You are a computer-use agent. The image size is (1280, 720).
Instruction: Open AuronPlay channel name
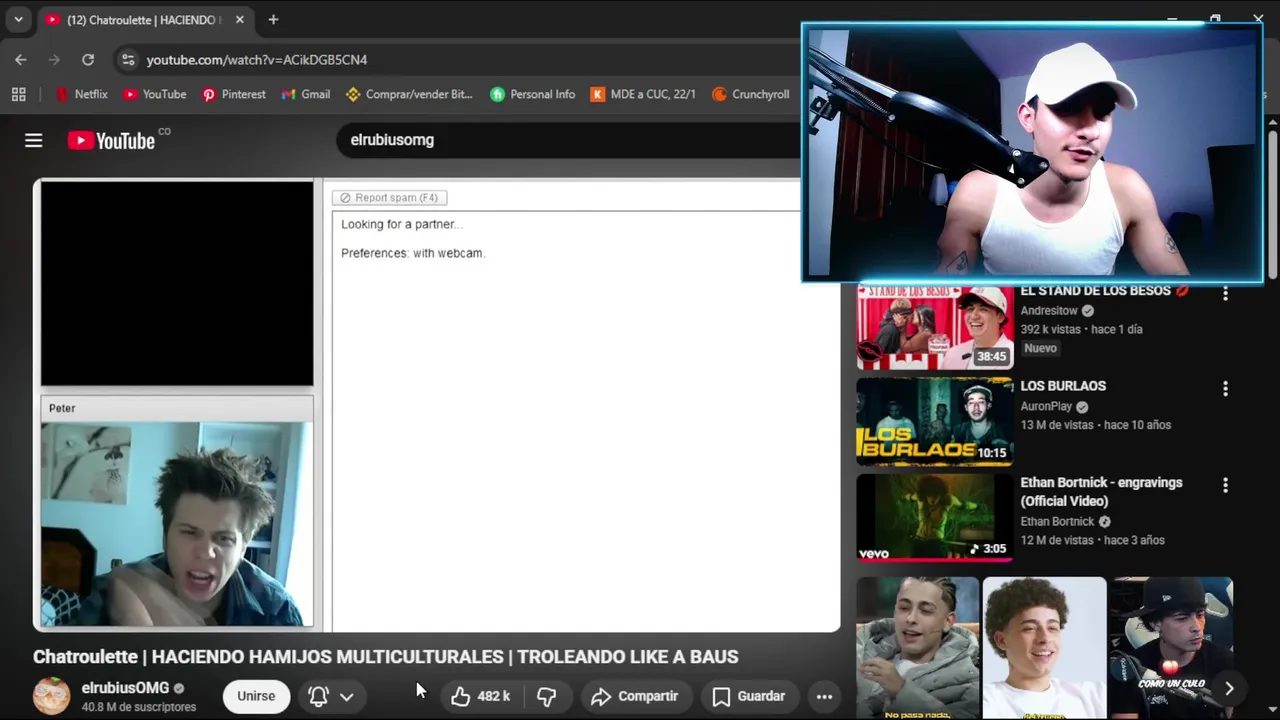point(1046,406)
